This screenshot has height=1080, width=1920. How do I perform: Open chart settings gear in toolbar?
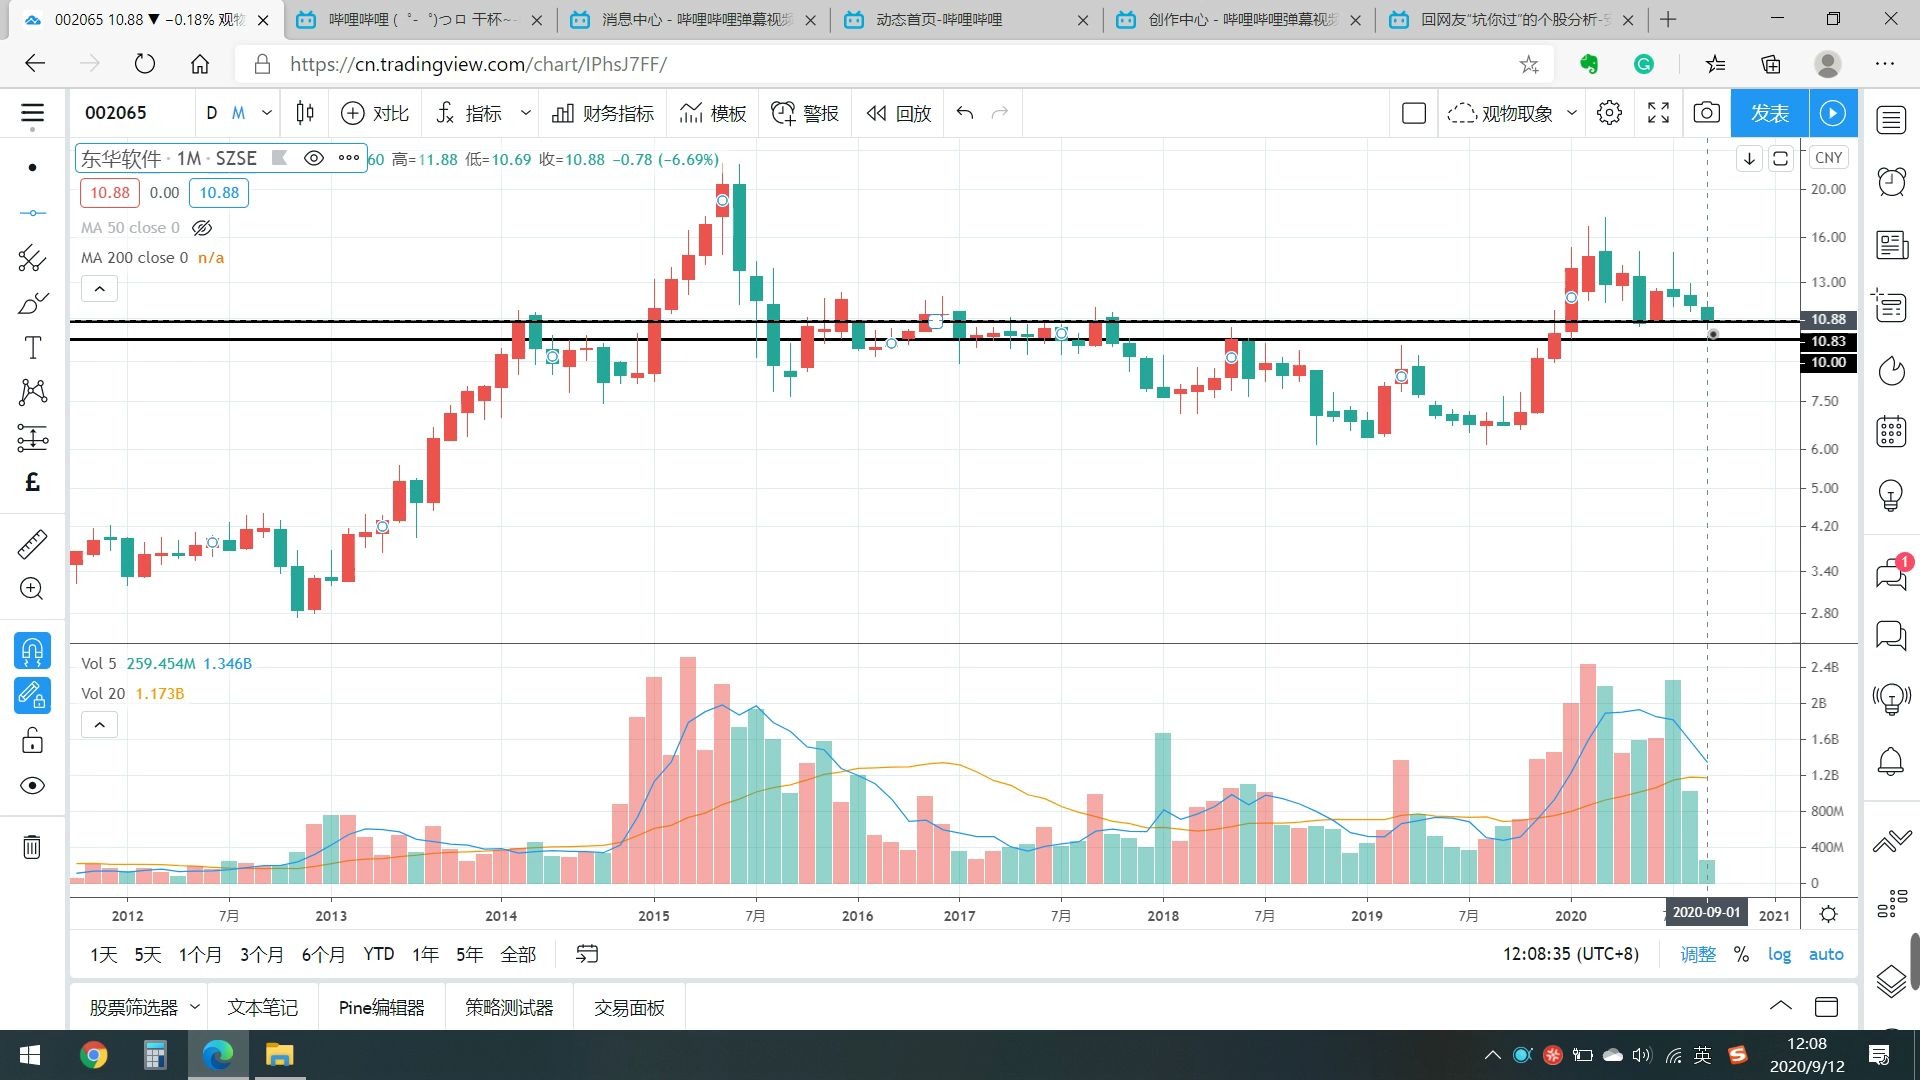1609,113
